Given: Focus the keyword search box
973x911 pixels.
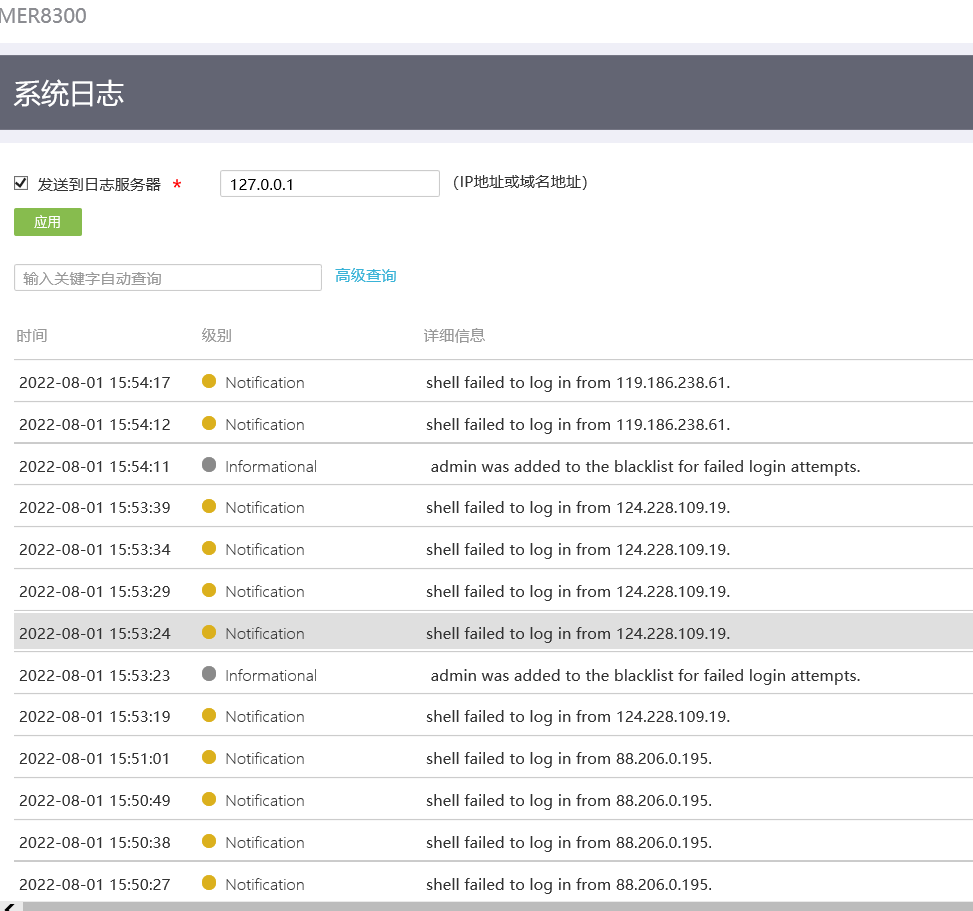Looking at the screenshot, I should [168, 278].
